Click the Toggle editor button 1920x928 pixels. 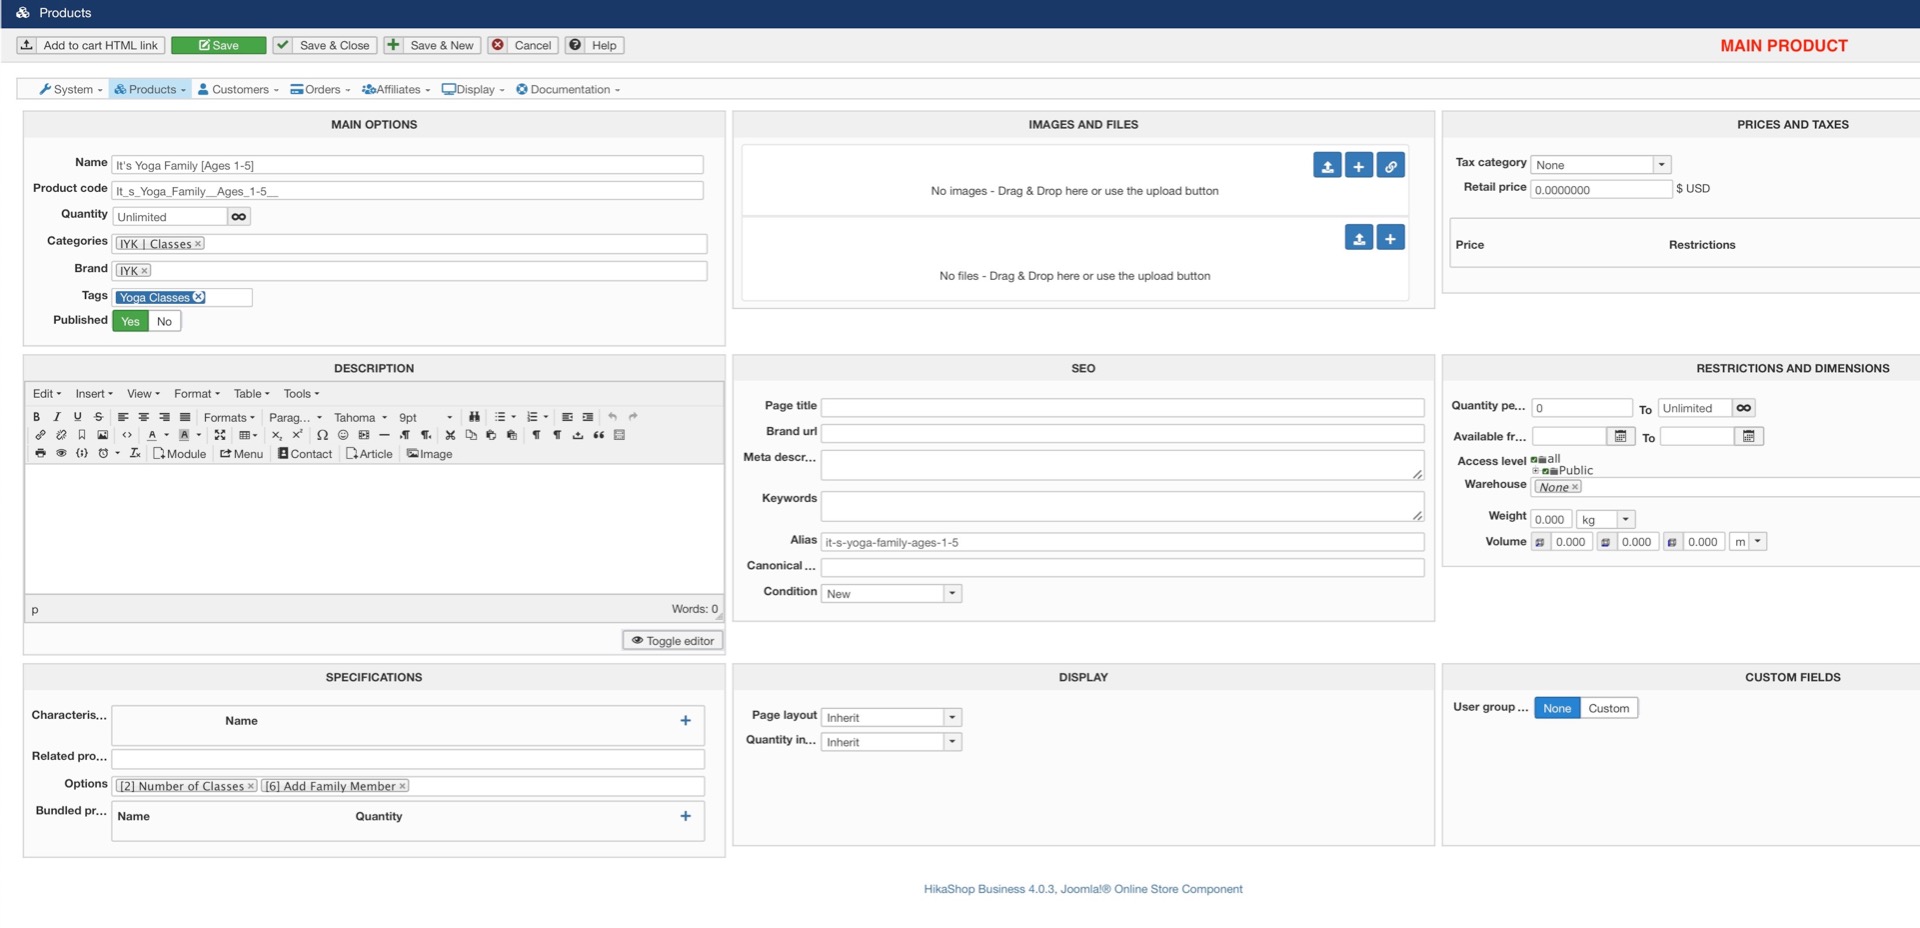(672, 641)
